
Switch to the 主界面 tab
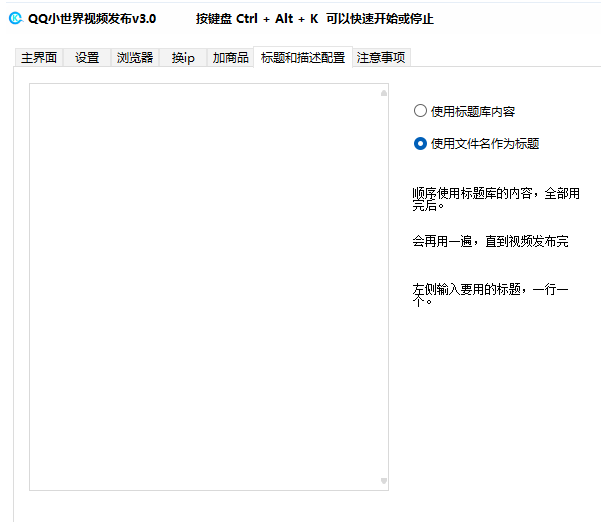click(x=39, y=58)
